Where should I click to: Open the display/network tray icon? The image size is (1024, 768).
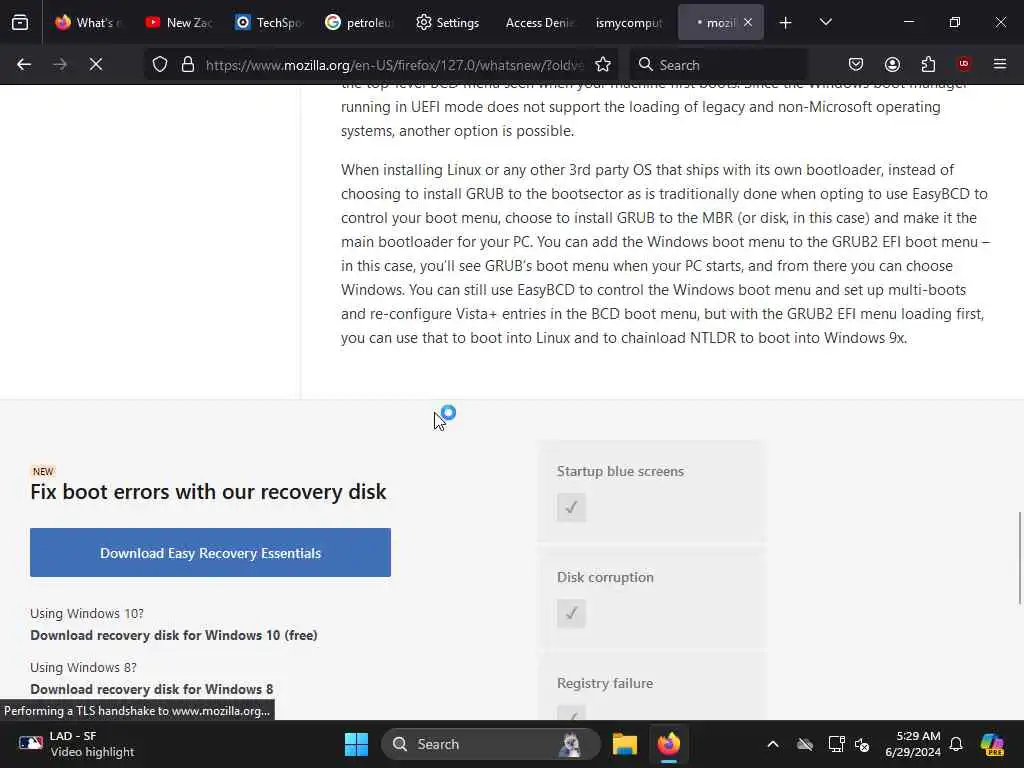coord(836,744)
